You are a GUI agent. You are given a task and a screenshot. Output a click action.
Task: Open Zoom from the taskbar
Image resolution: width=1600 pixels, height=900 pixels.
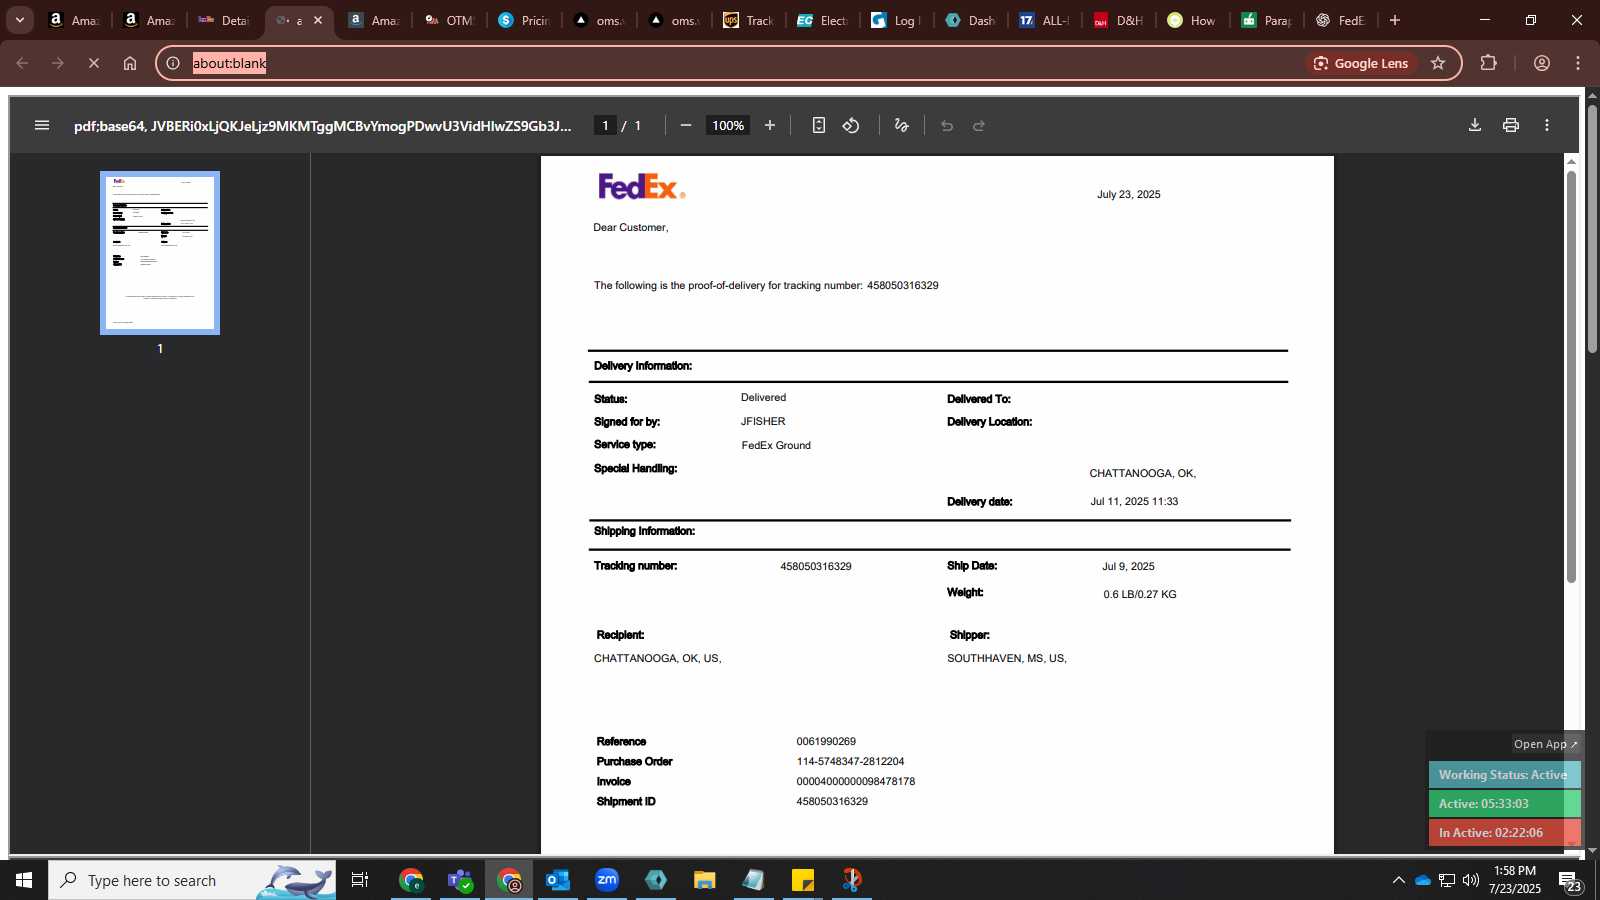tap(607, 880)
